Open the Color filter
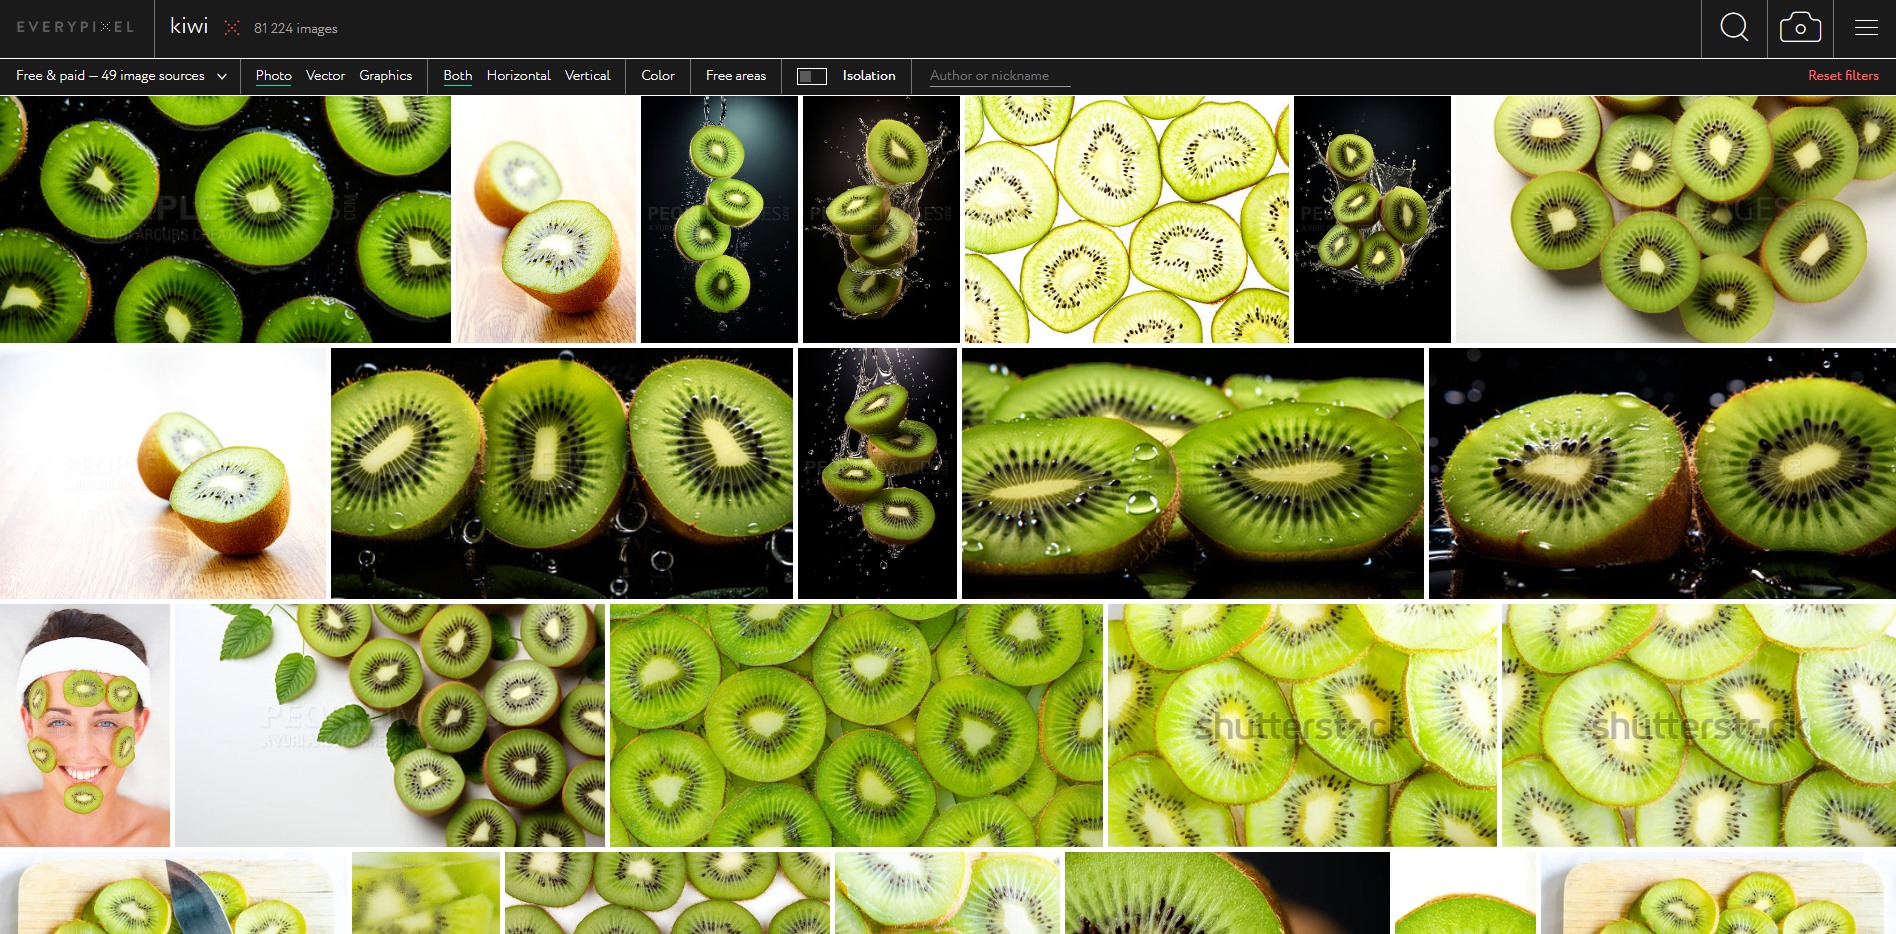The height and width of the screenshot is (934, 1896). click(658, 76)
